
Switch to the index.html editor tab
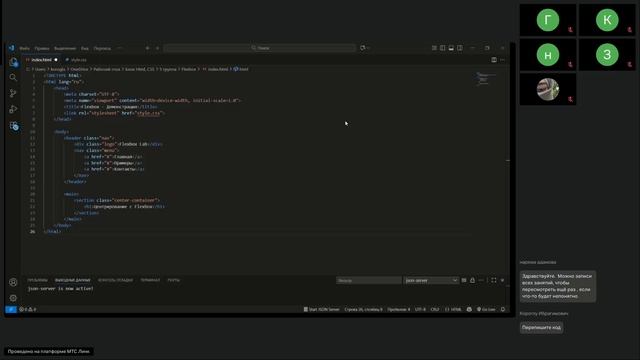tap(42, 60)
